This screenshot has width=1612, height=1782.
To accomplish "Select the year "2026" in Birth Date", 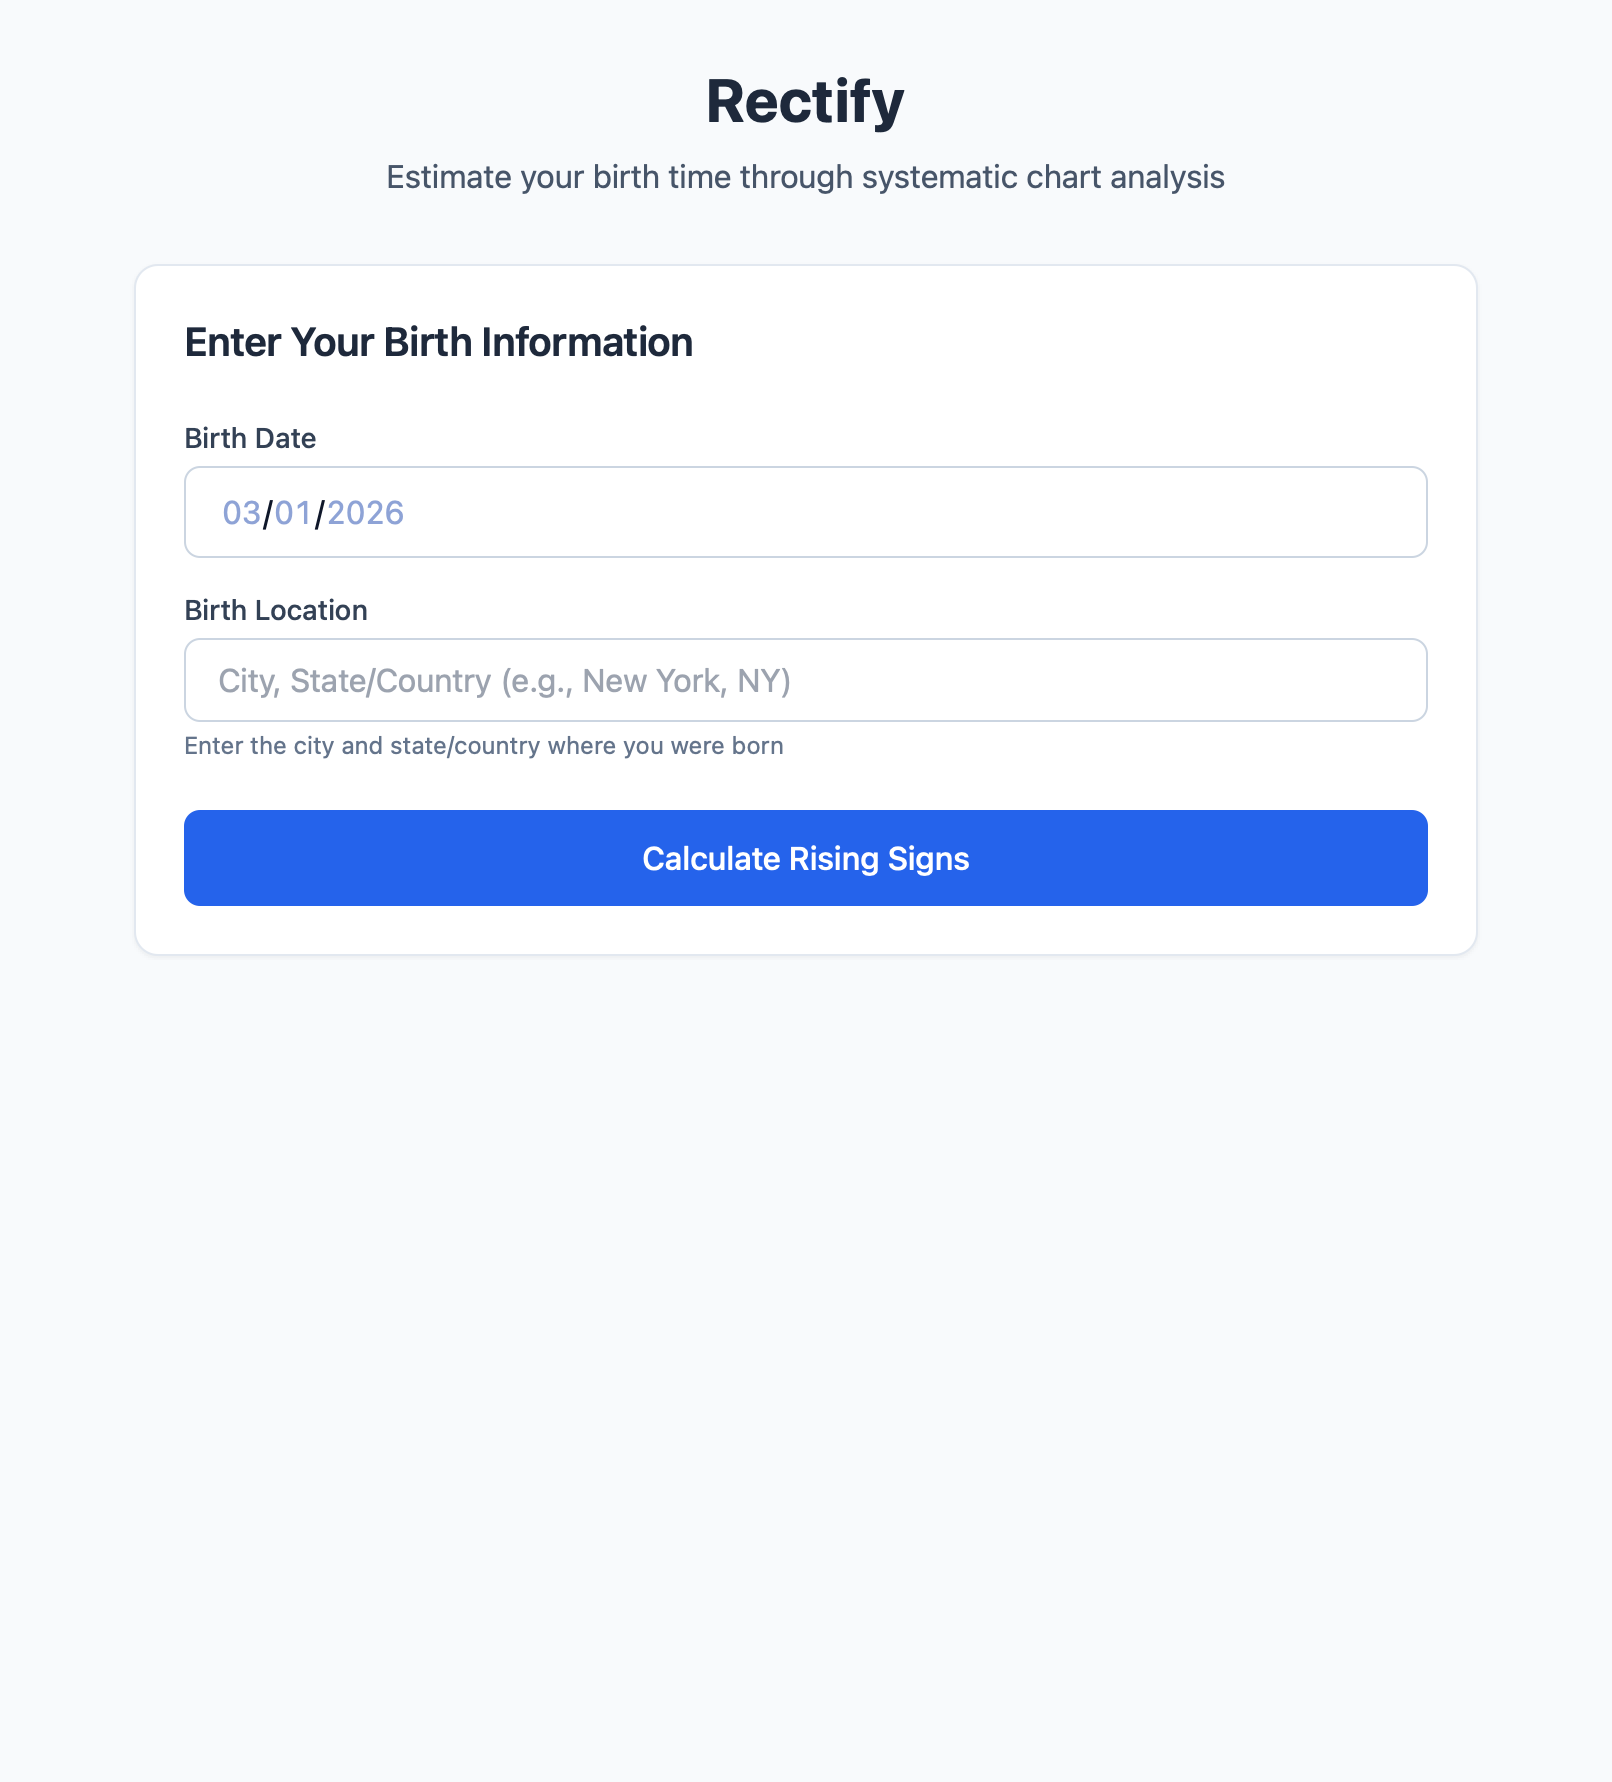I will coord(365,513).
